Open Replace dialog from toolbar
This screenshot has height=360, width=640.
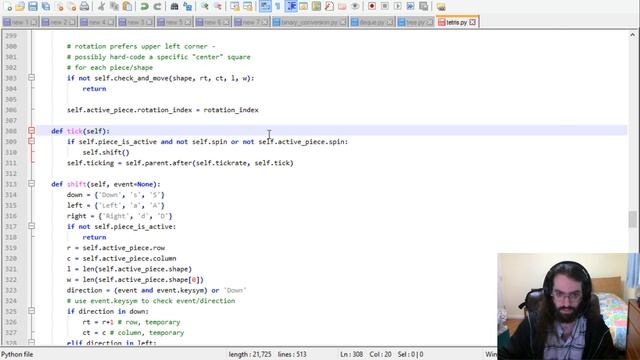coord(188,6)
